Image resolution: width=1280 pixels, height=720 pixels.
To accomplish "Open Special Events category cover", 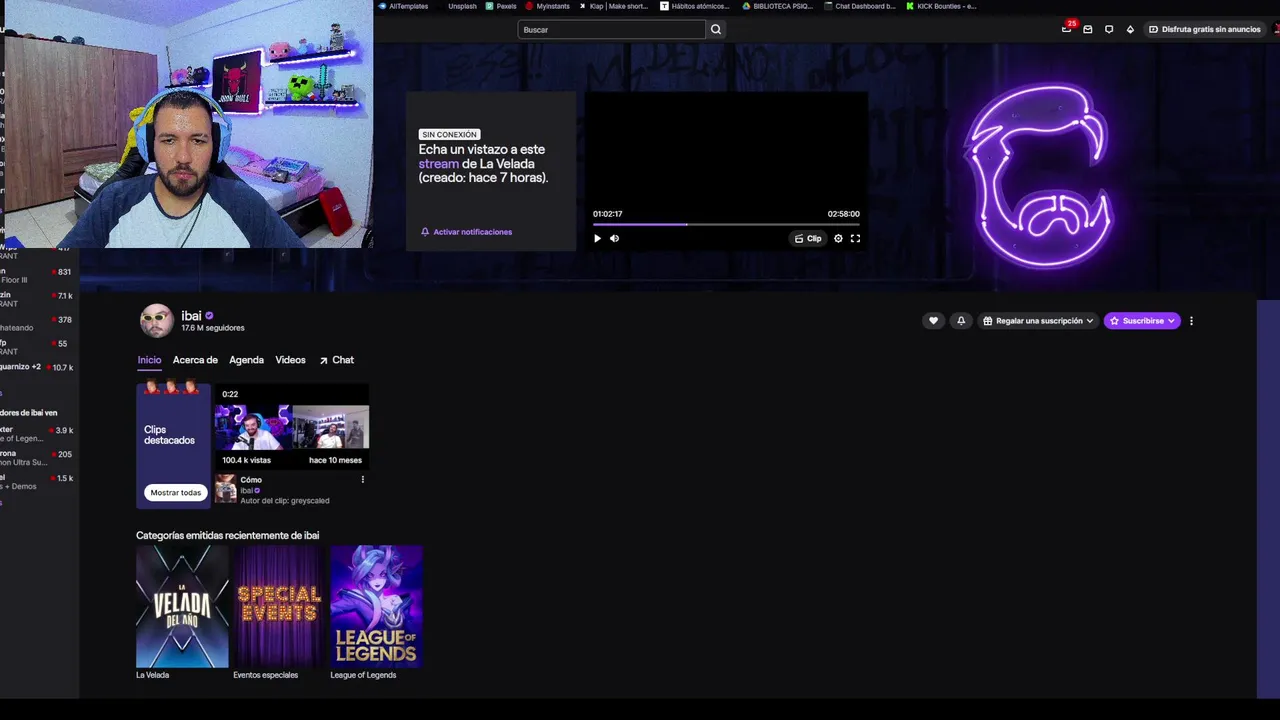I will [279, 606].
